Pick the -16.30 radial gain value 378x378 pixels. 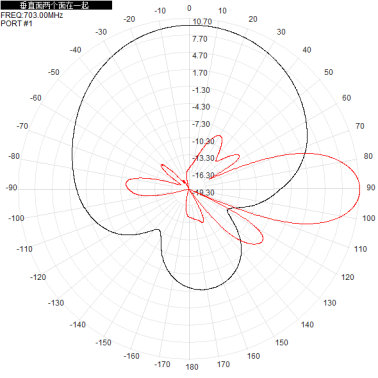point(203,175)
